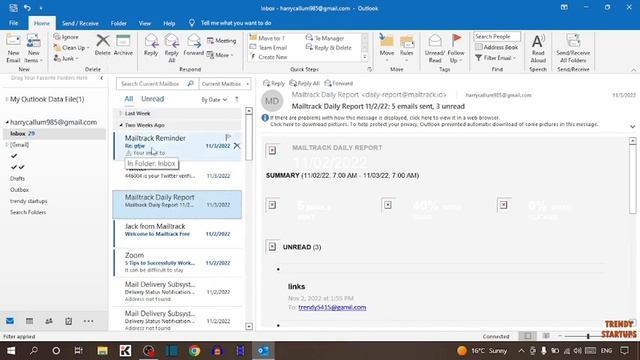This screenshot has height=360, width=640.
Task: Expand the My Outlook Data File(1) node
Action: [x=7, y=99]
